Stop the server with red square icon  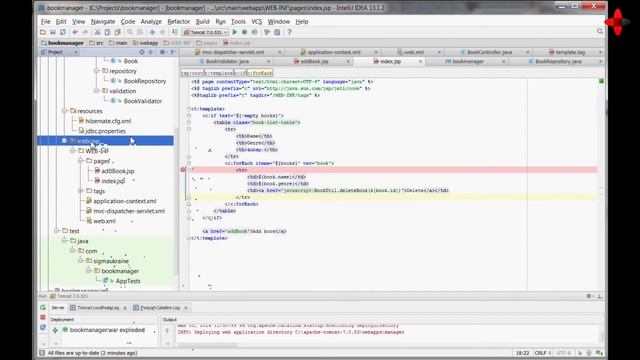pyautogui.click(x=43, y=317)
